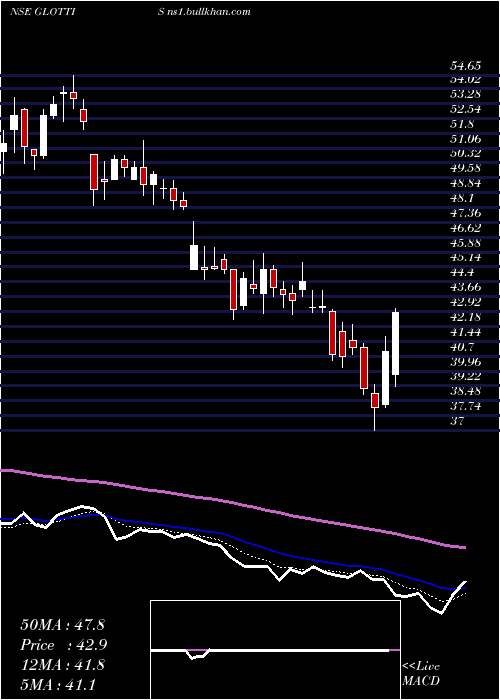Click the 46.62 price axis label
Image resolution: width=500 pixels, height=700 pixels.
point(465,228)
